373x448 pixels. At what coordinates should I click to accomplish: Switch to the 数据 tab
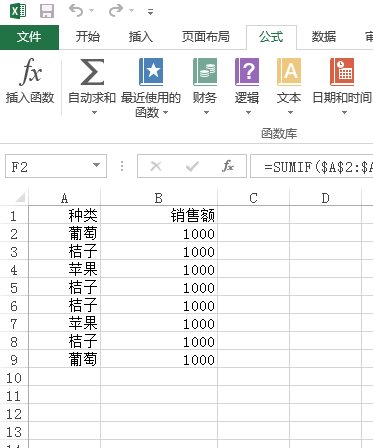(x=324, y=37)
